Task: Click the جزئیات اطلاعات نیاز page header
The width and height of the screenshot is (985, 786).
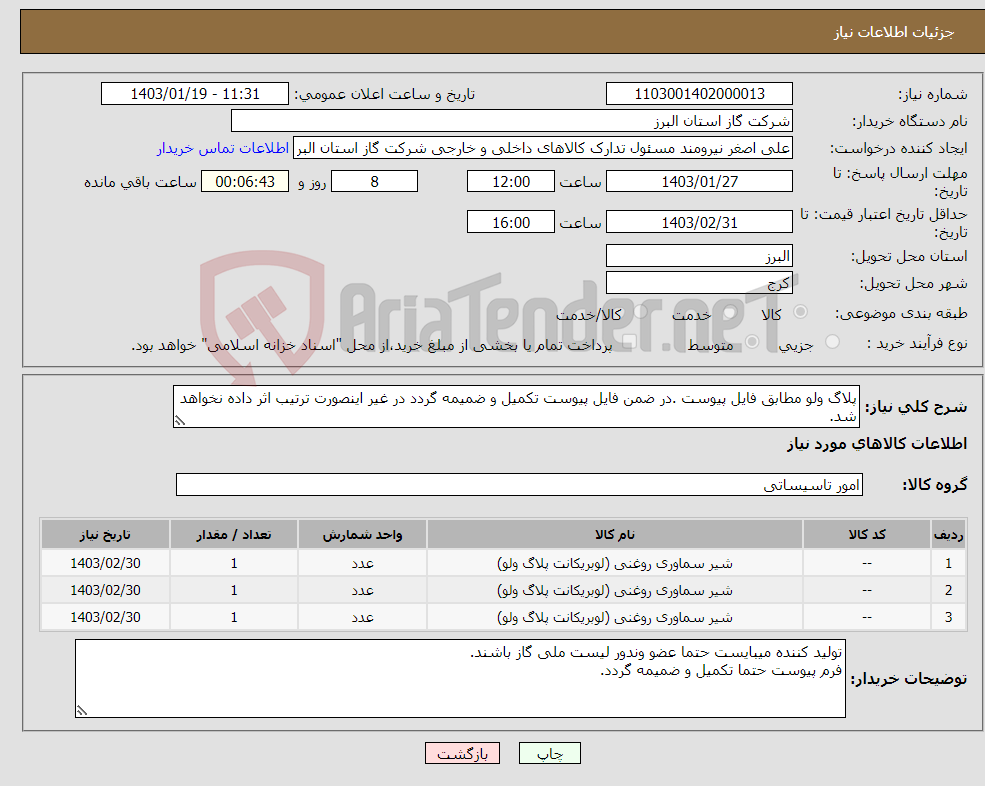Action: (x=893, y=32)
